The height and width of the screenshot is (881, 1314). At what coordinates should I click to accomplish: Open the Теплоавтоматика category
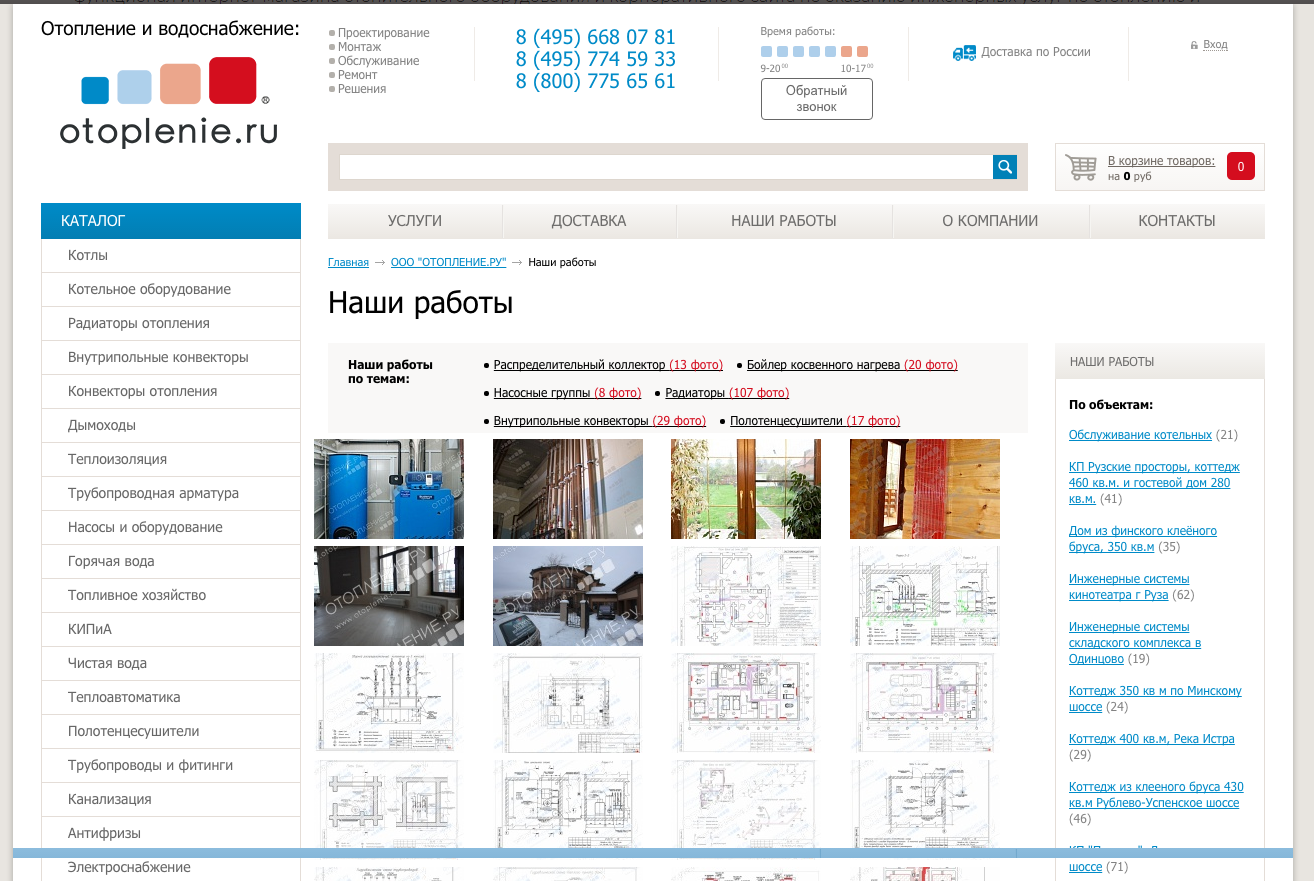(x=171, y=698)
